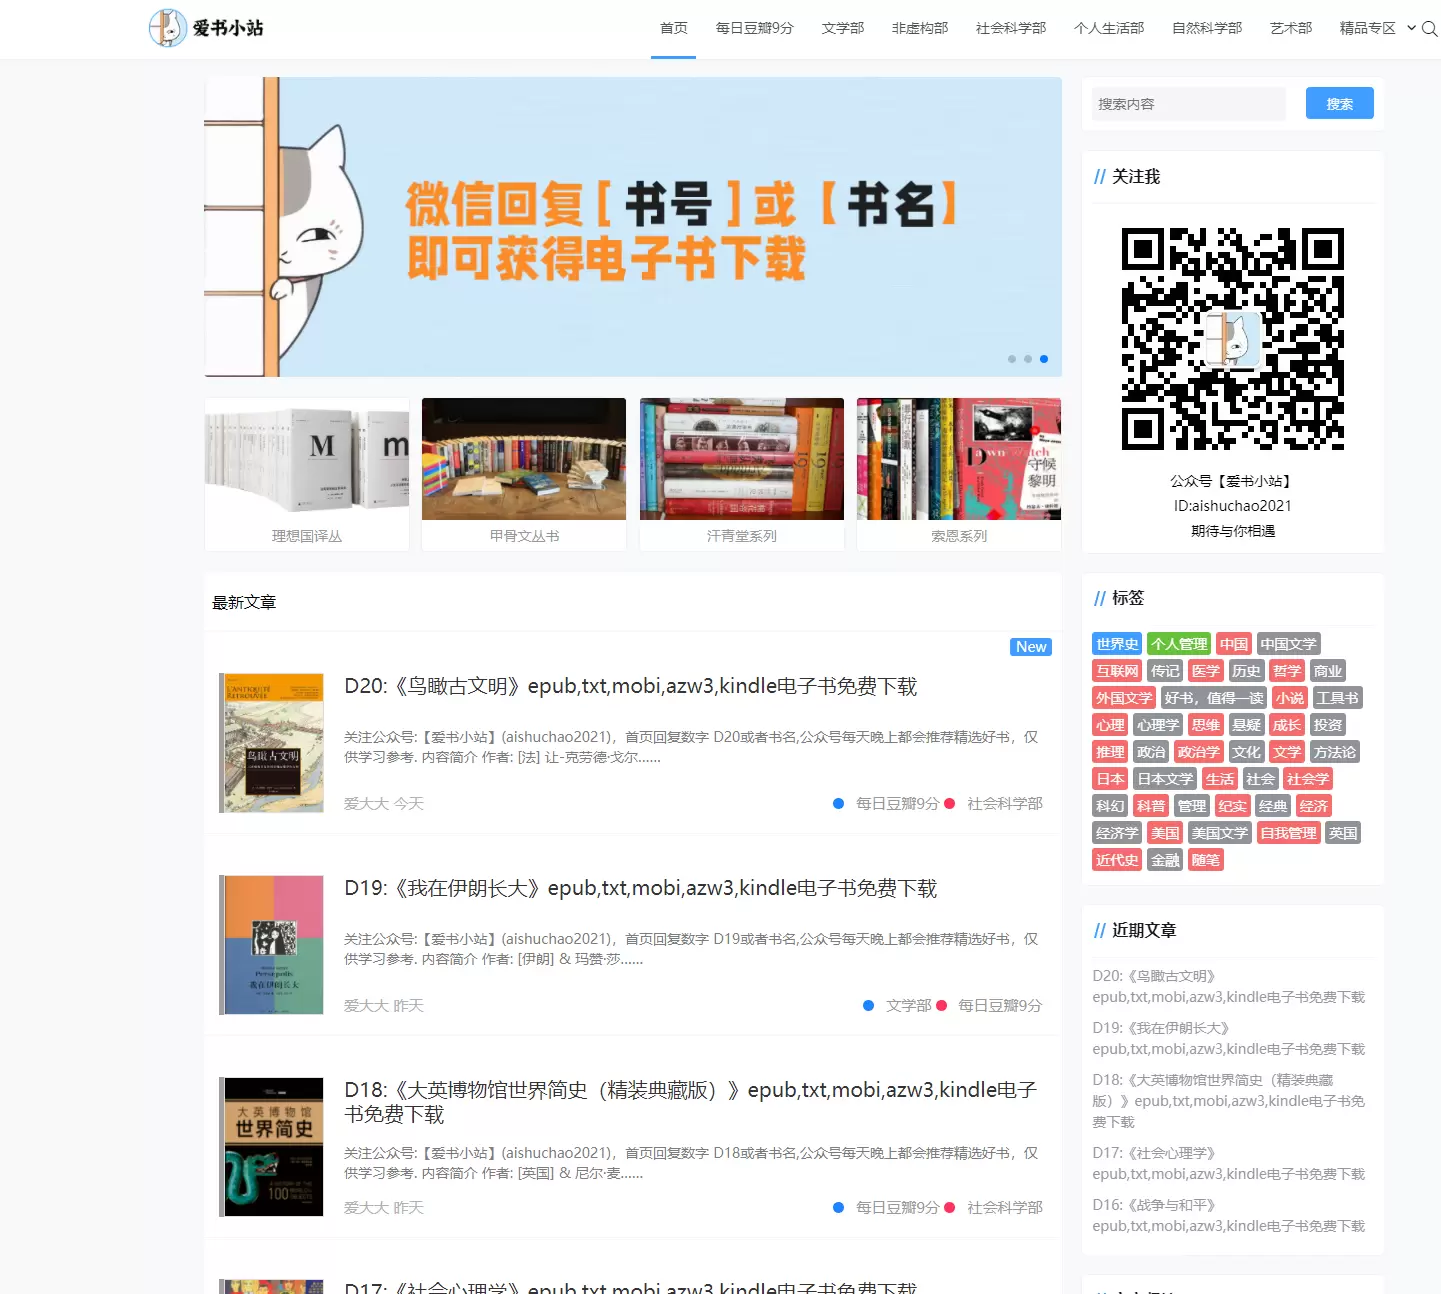Open the 个人生活部 menu item
This screenshot has width=1441, height=1294.
pyautogui.click(x=1108, y=28)
